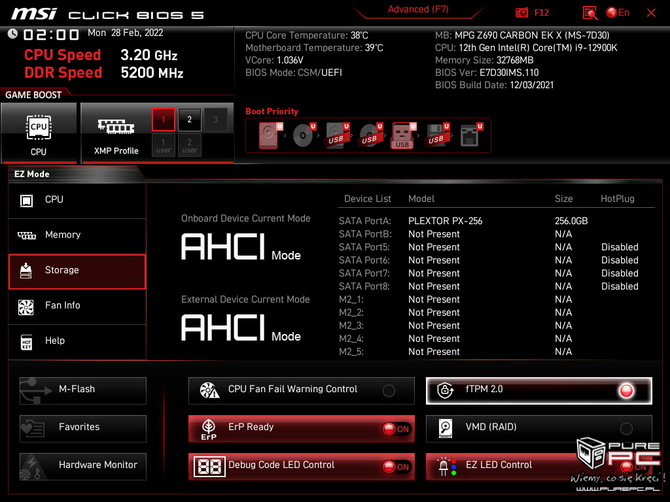The height and width of the screenshot is (502, 670).
Task: Click the SATA PortA: device row label
Action: click(365, 221)
